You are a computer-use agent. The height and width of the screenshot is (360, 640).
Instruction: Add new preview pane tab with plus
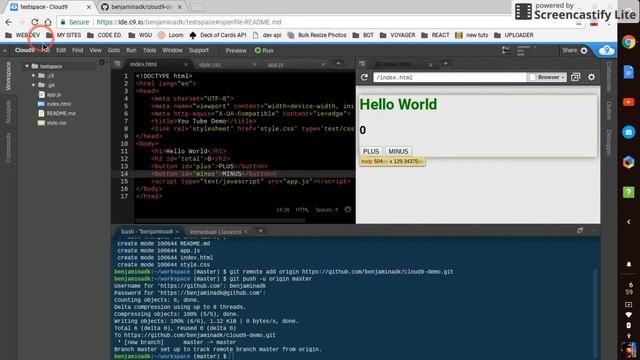click(x=445, y=64)
